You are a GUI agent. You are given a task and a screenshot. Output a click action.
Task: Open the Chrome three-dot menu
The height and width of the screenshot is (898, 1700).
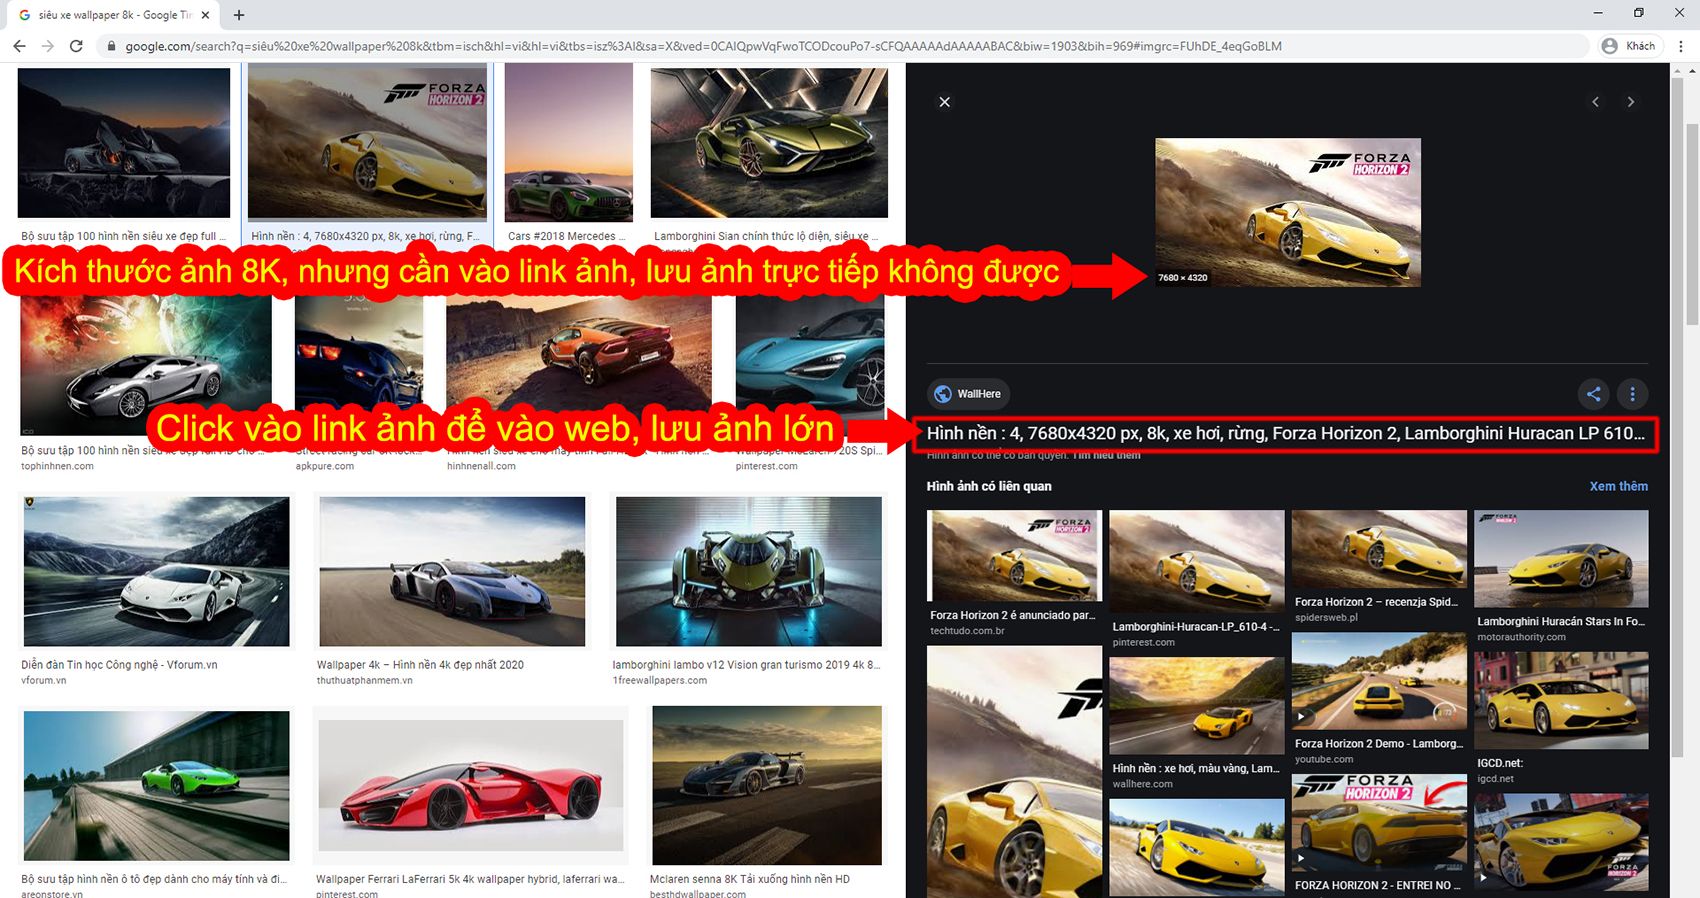pos(1681,46)
